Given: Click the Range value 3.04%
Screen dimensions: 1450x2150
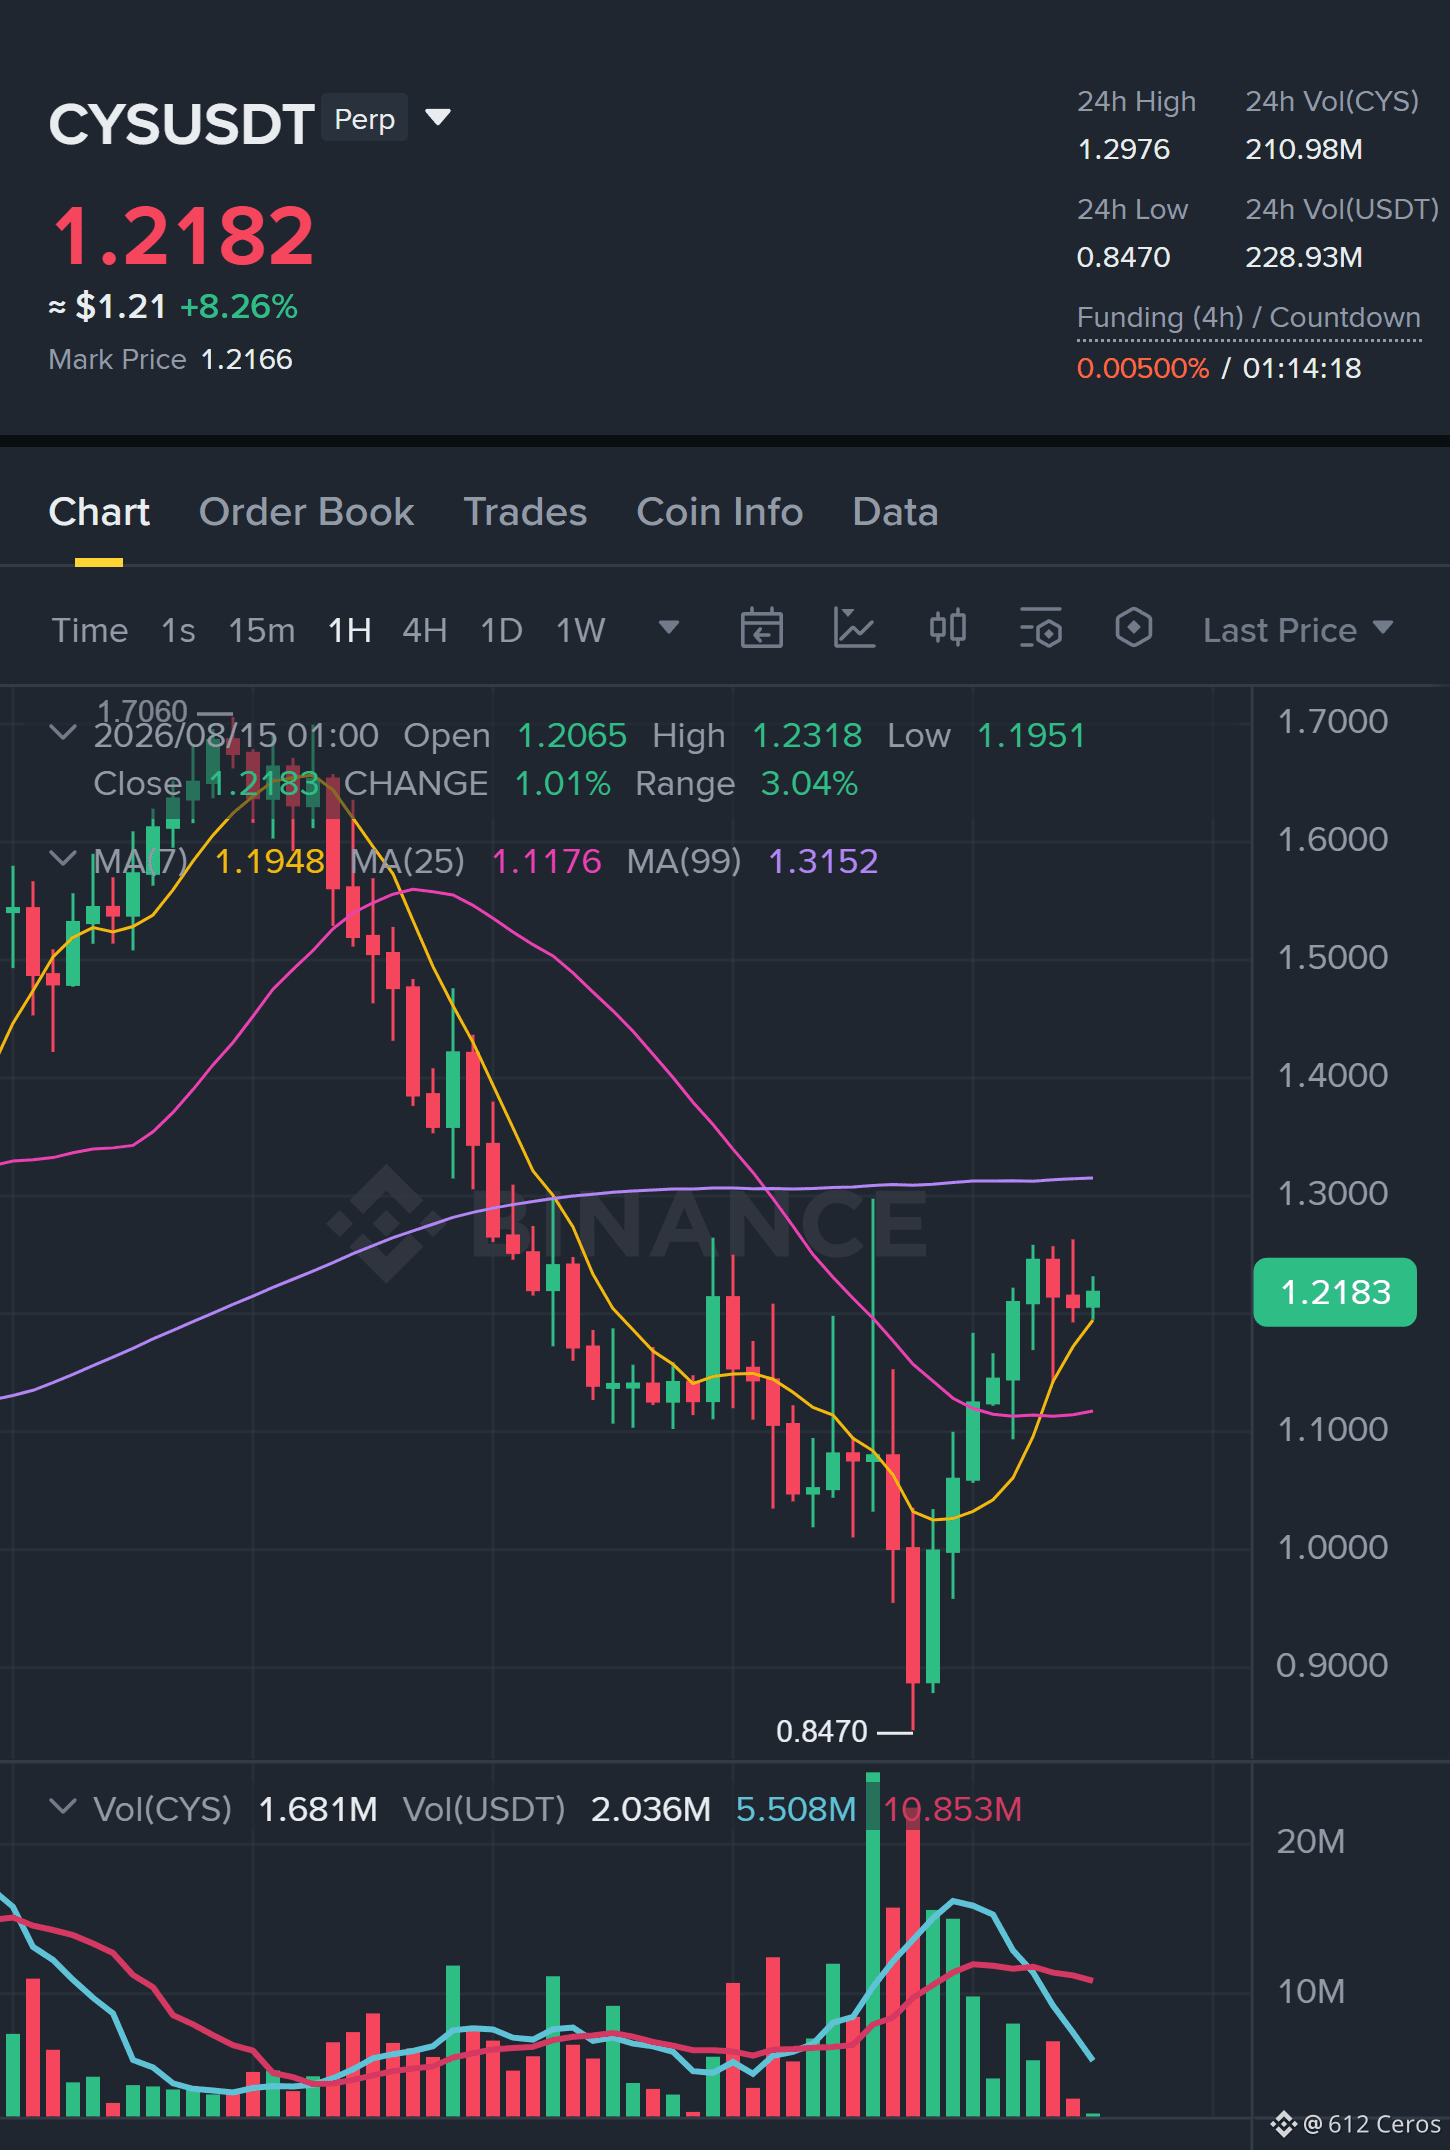Looking at the screenshot, I should [809, 784].
